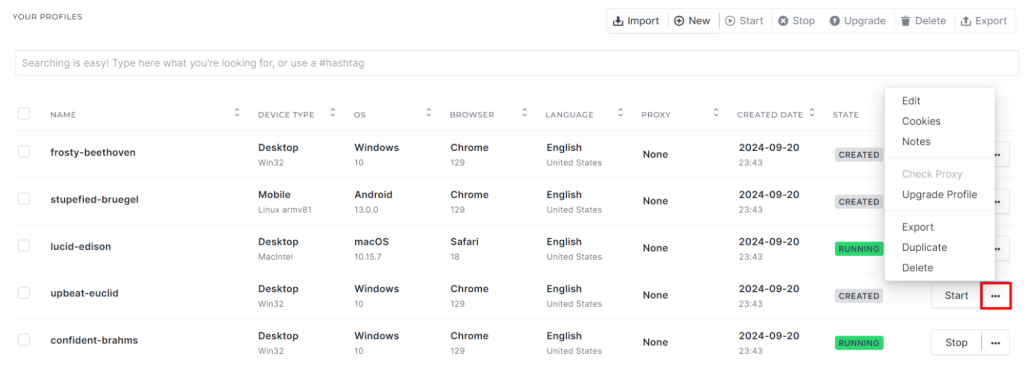Open more options for confident-brahms
Image resolution: width=1024 pixels, height=369 pixels.
[x=995, y=343]
